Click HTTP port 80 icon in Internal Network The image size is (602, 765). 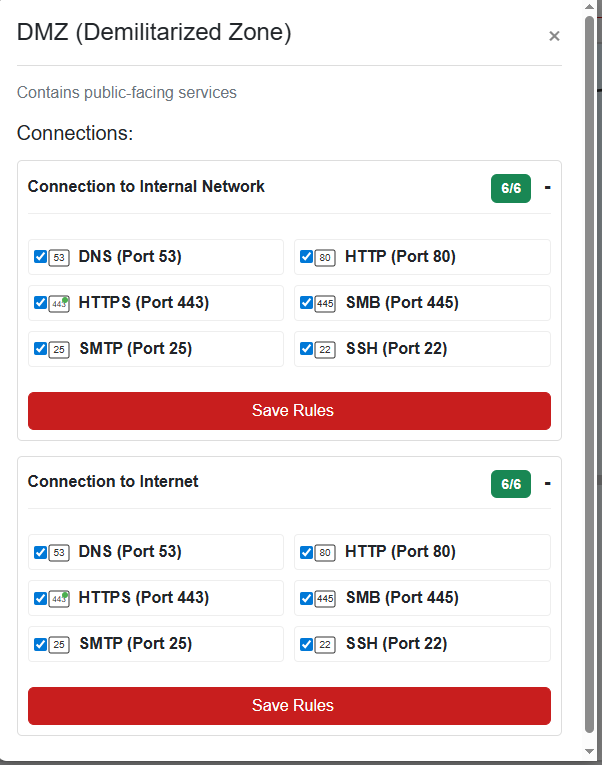pos(325,257)
